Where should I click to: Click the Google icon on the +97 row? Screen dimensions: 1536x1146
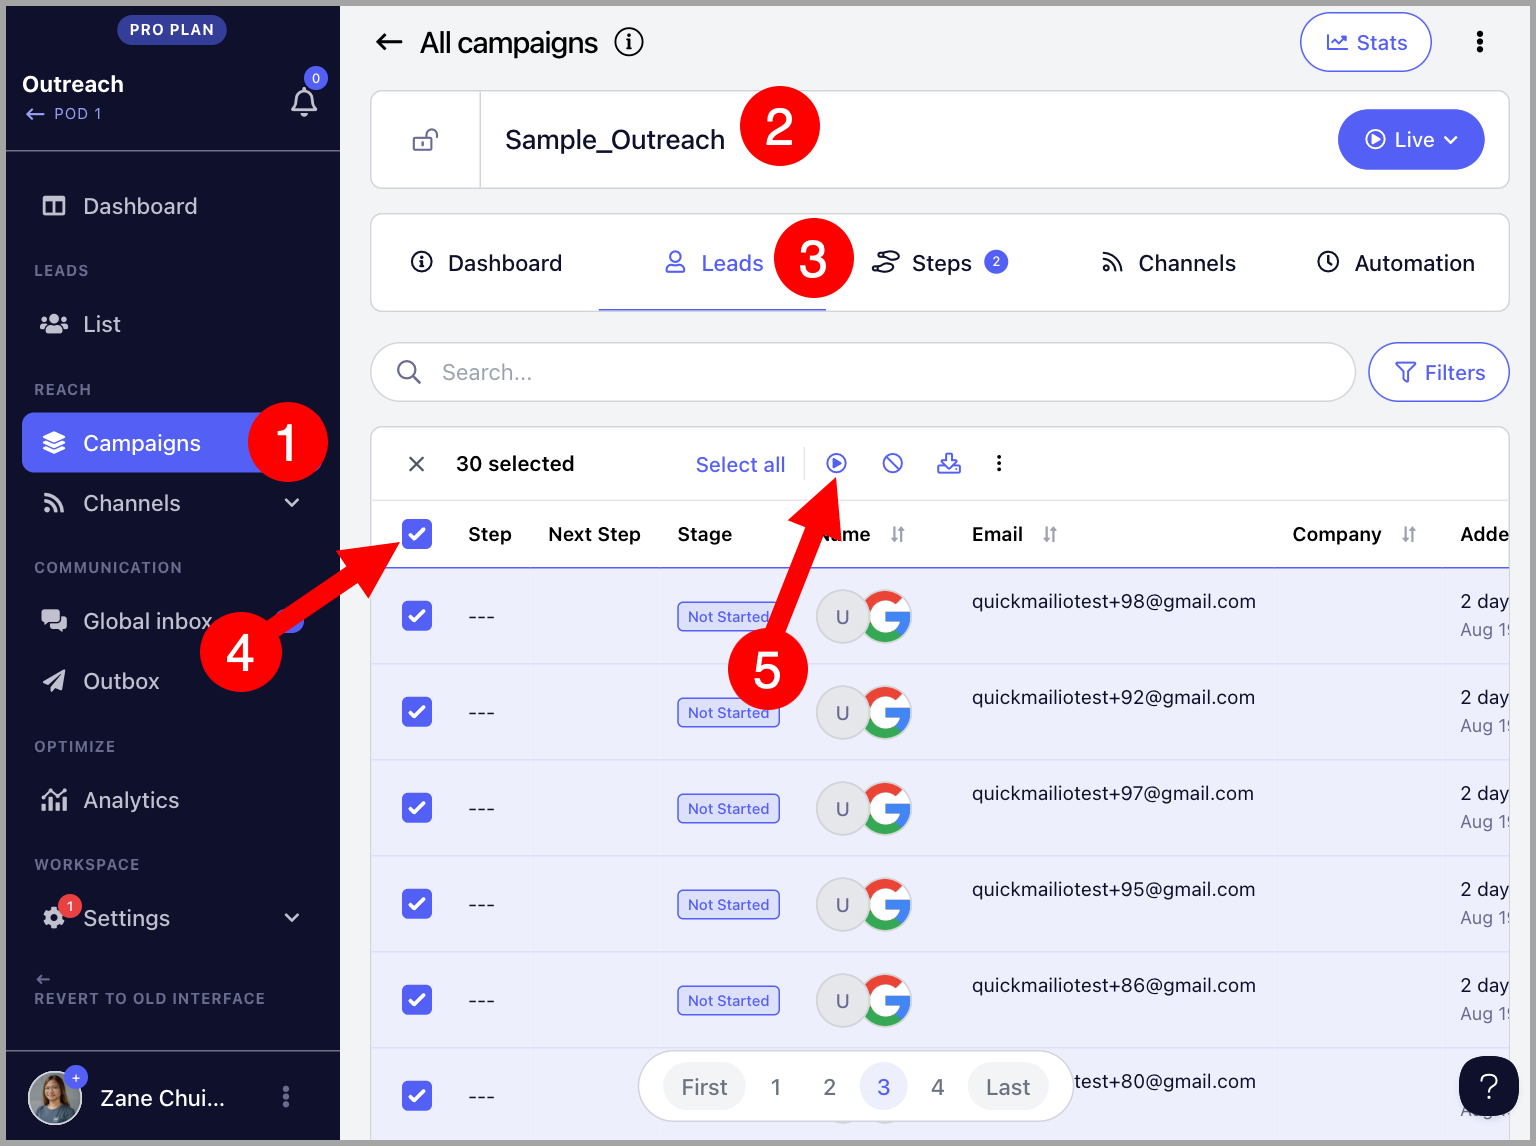click(x=888, y=808)
